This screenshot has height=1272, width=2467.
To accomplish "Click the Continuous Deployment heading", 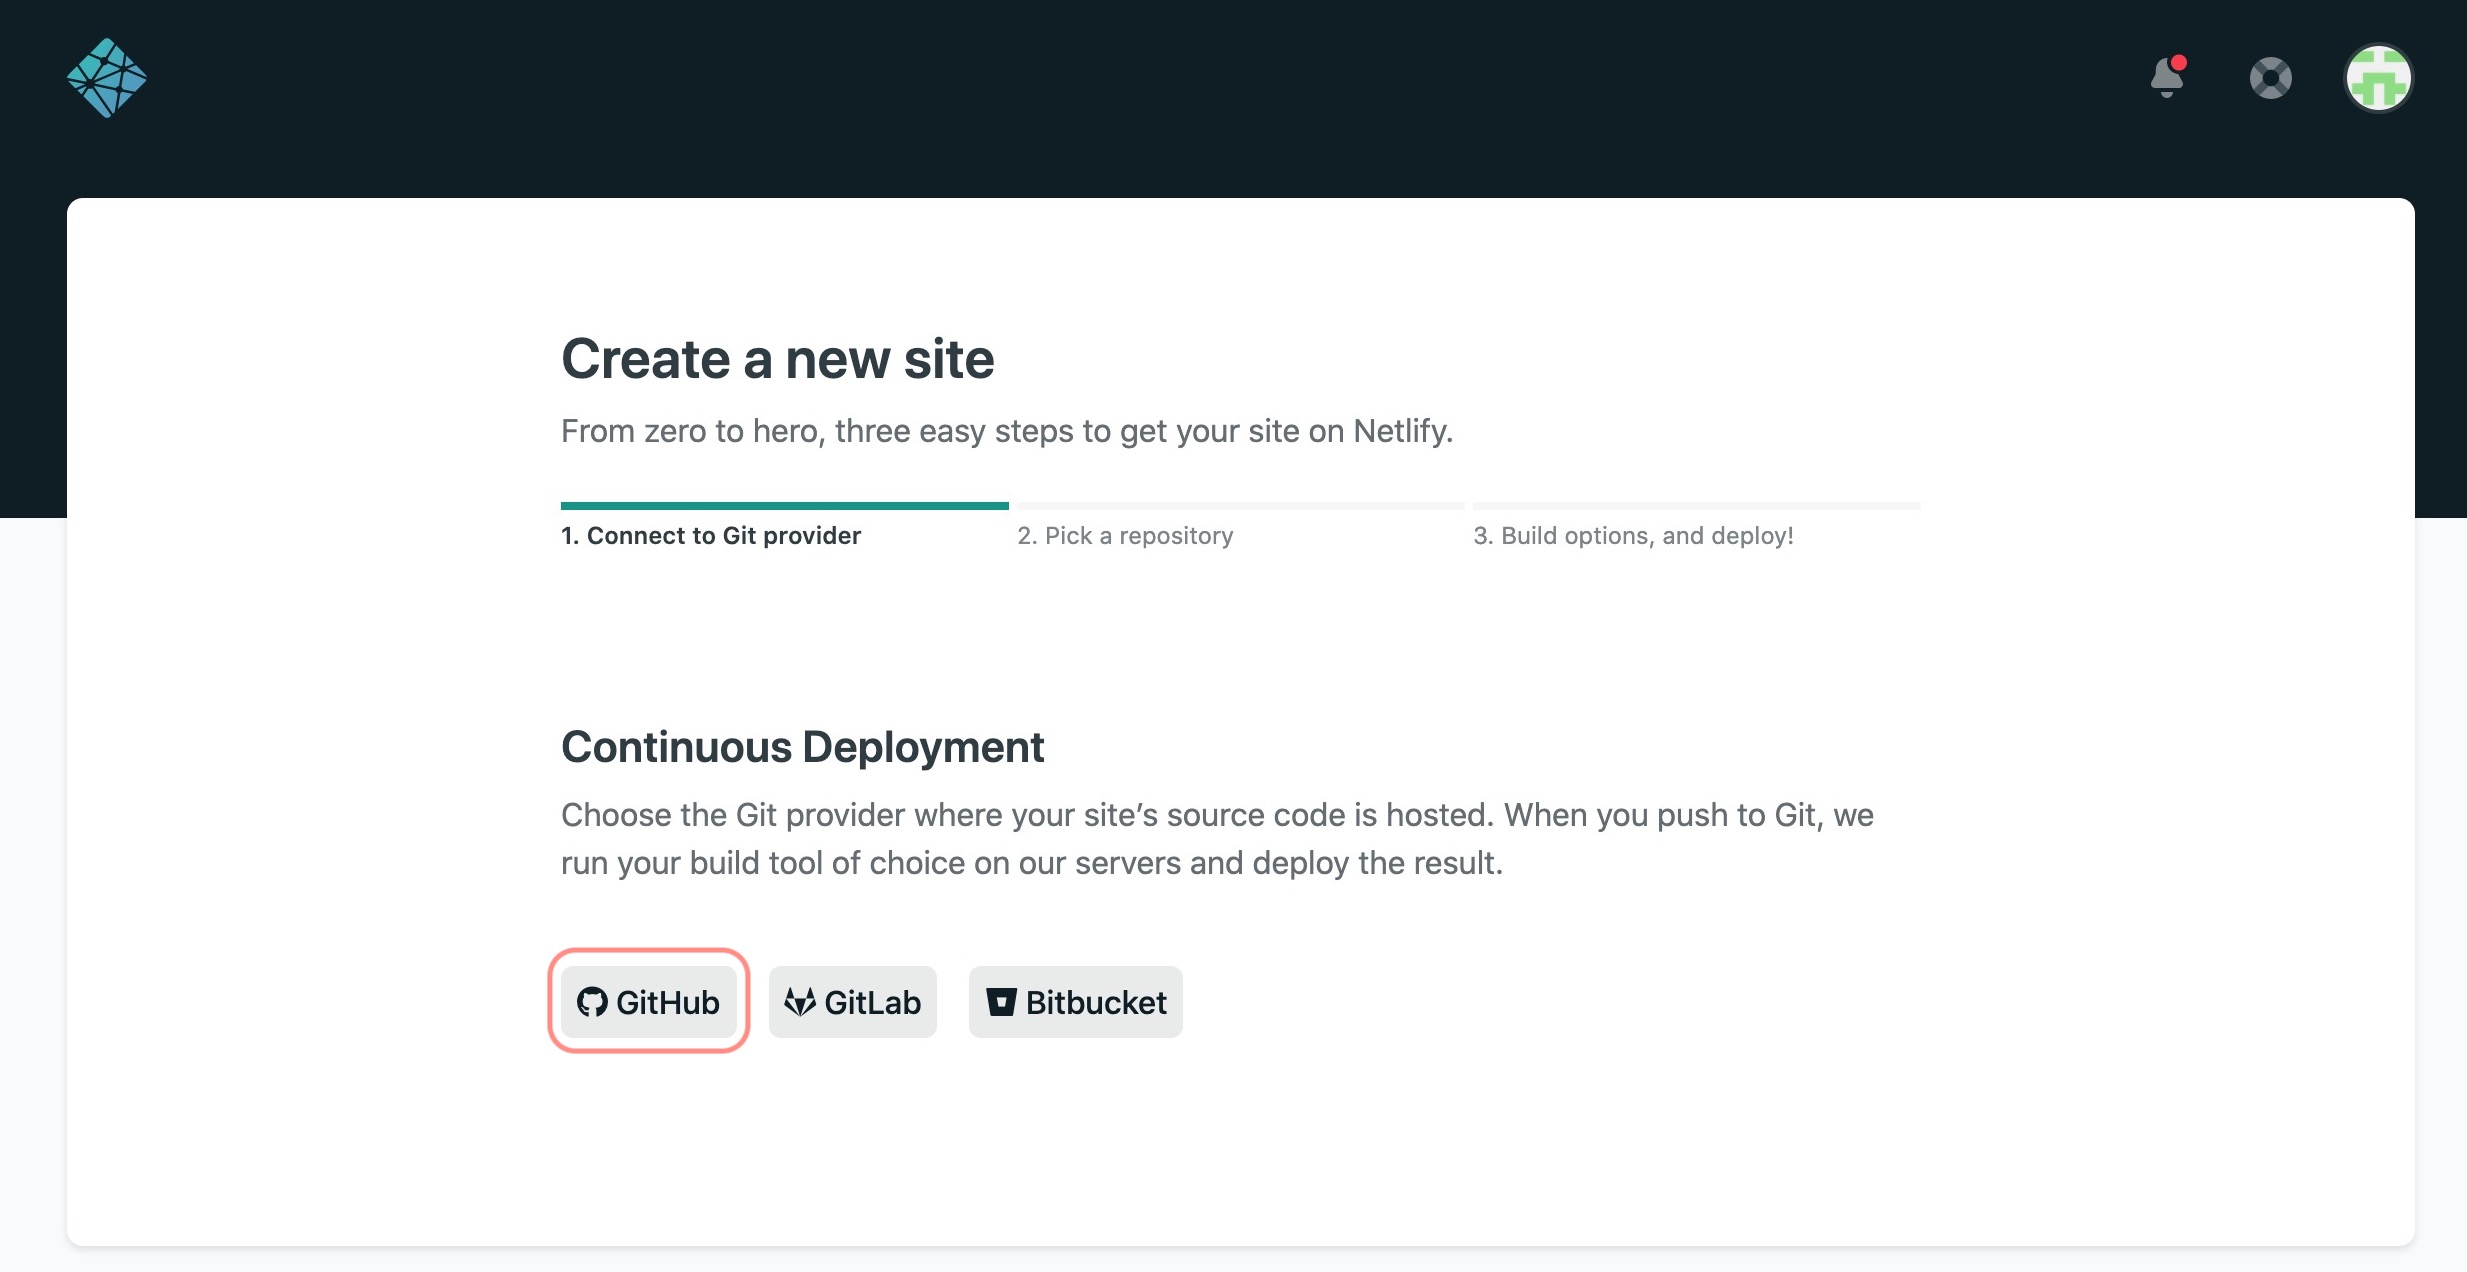I will pos(803,747).
